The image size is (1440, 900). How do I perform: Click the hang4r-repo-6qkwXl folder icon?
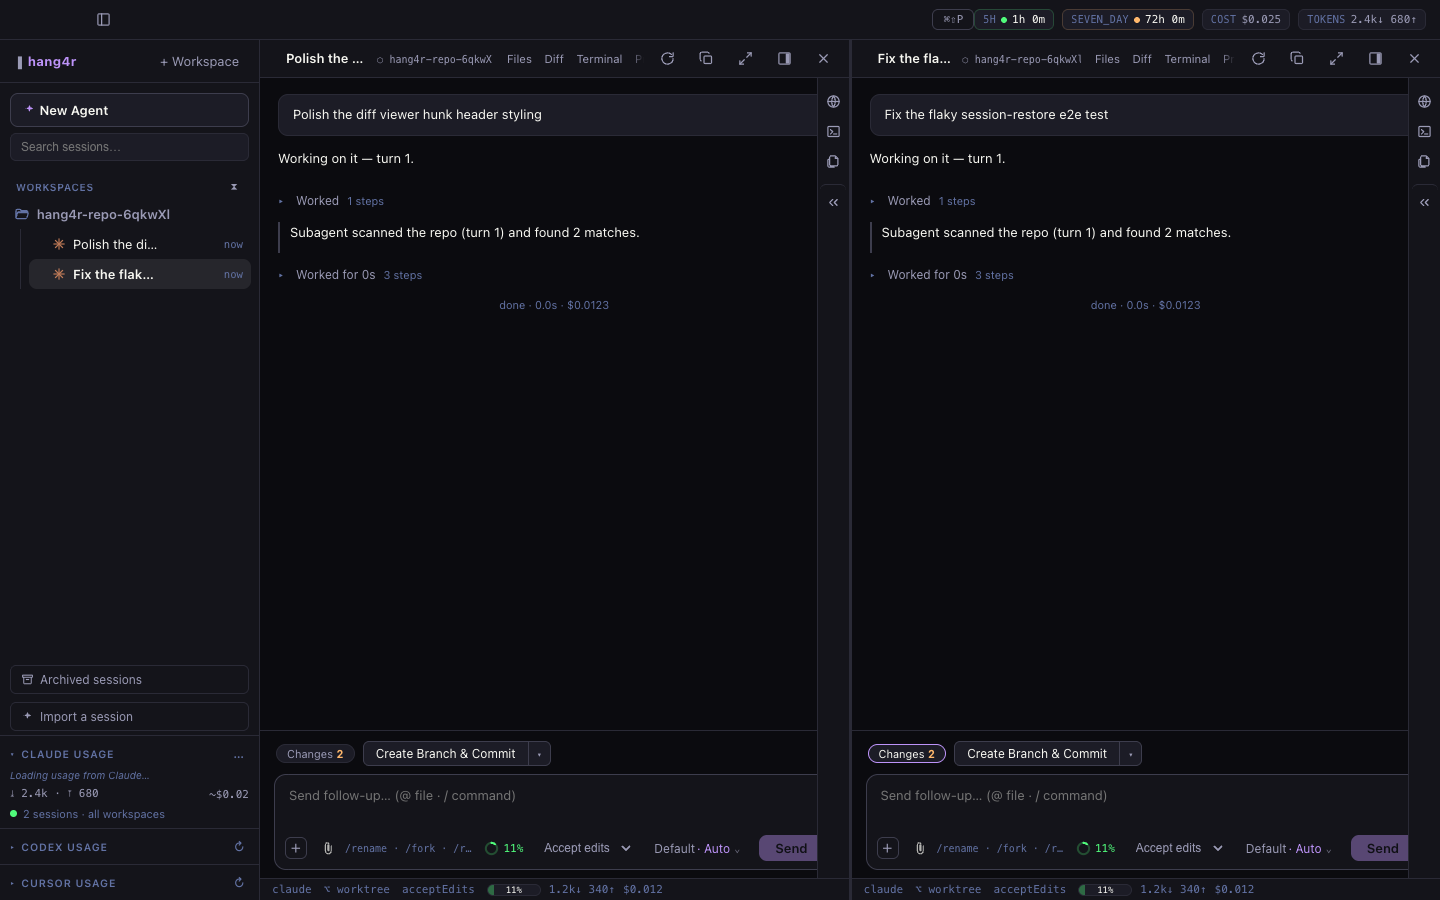pyautogui.click(x=22, y=214)
